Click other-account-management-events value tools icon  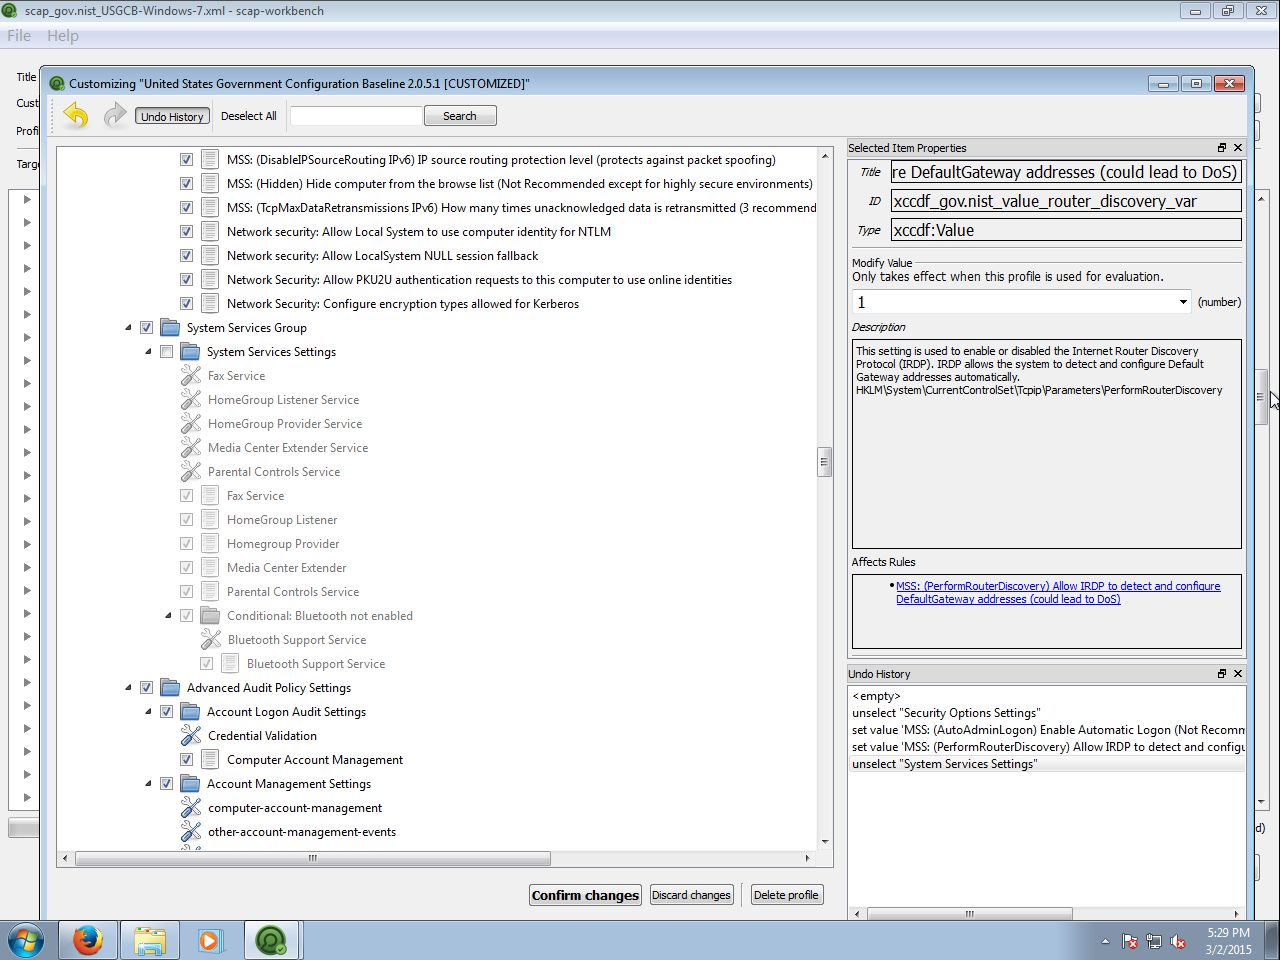pyautogui.click(x=191, y=832)
